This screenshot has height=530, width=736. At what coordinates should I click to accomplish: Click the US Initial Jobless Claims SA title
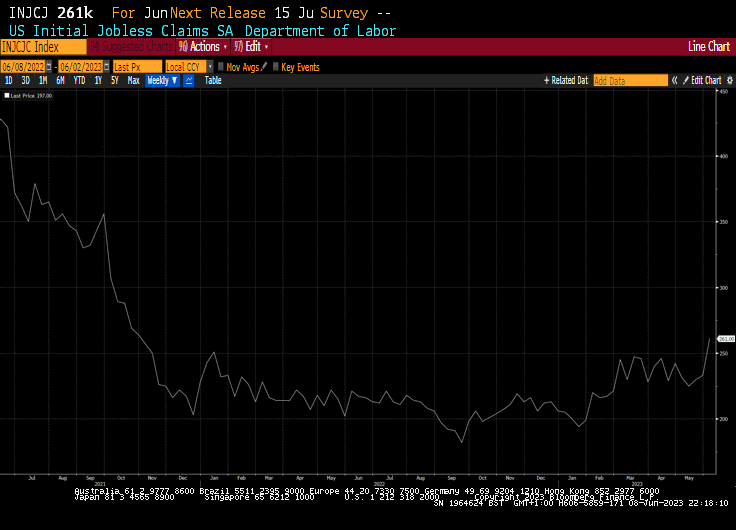point(121,31)
